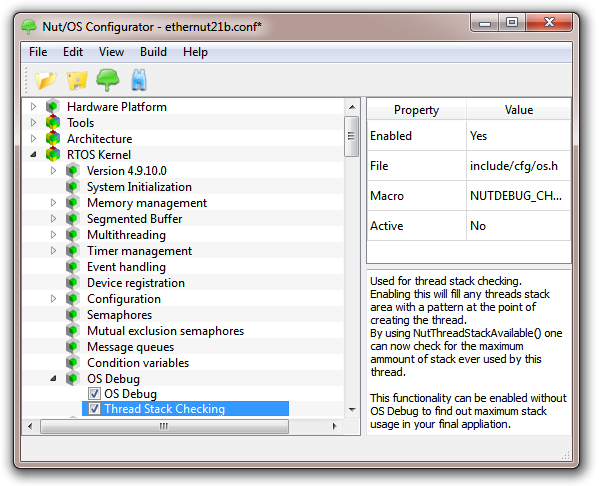Viewport: 599px width, 486px height.
Task: Select the Event handling tree item
Action: (126, 267)
